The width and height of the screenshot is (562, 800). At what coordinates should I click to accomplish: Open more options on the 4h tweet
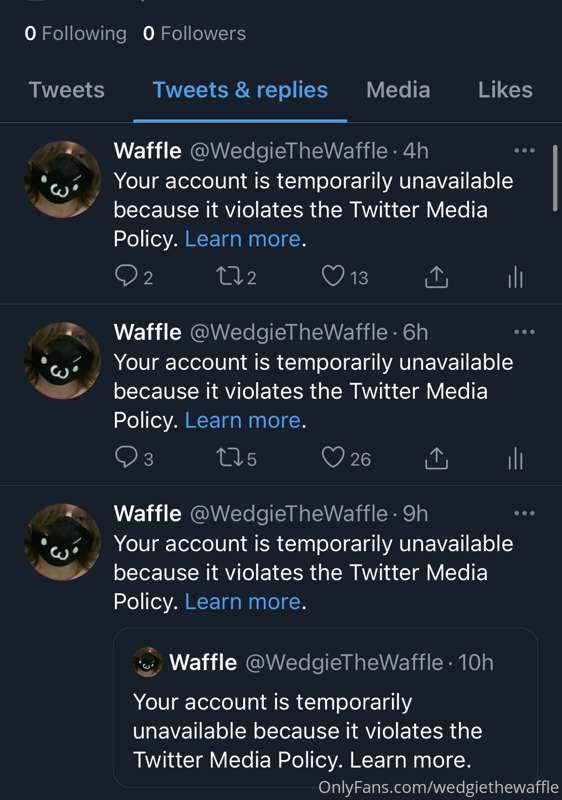pyautogui.click(x=524, y=151)
